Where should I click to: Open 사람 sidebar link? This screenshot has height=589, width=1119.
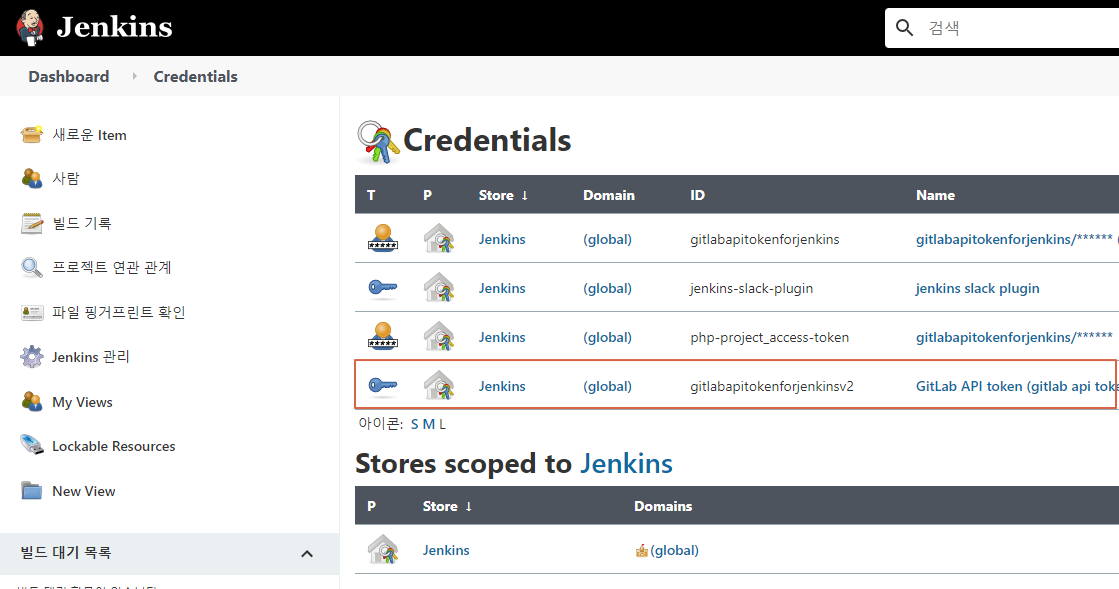66,178
